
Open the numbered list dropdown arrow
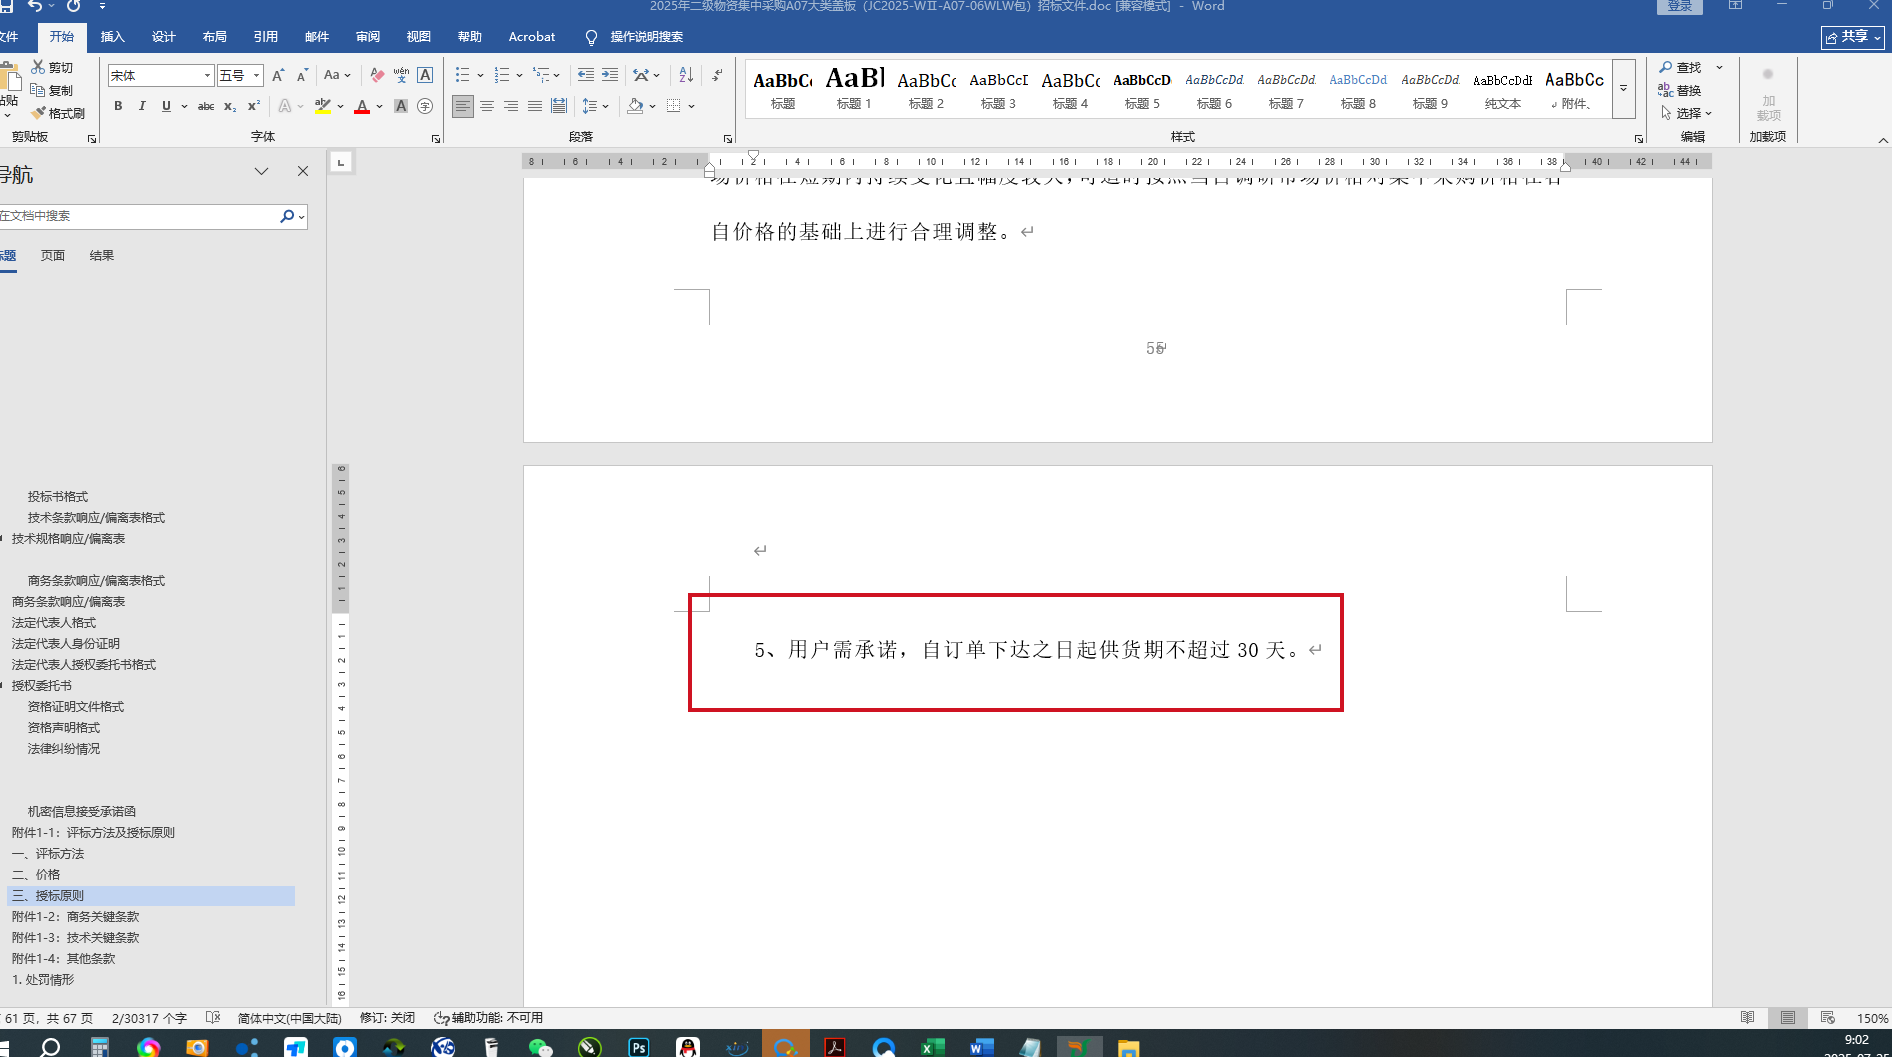click(x=519, y=75)
